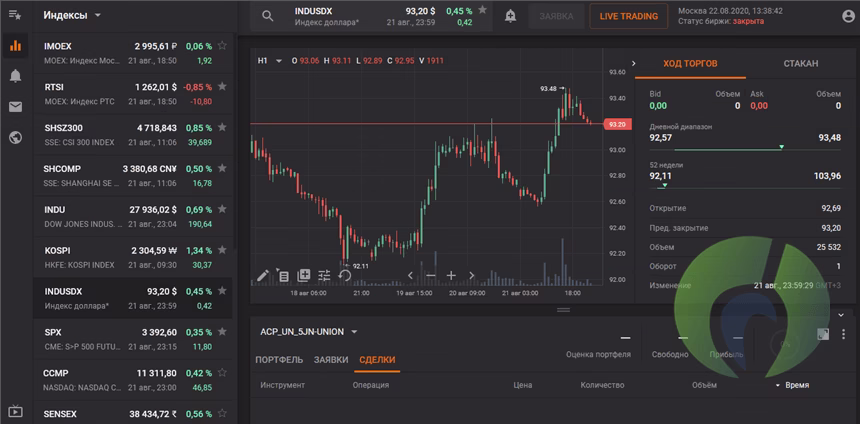Open the portfolio panel three-dot menu
The image size is (860, 424).
(x=844, y=334)
